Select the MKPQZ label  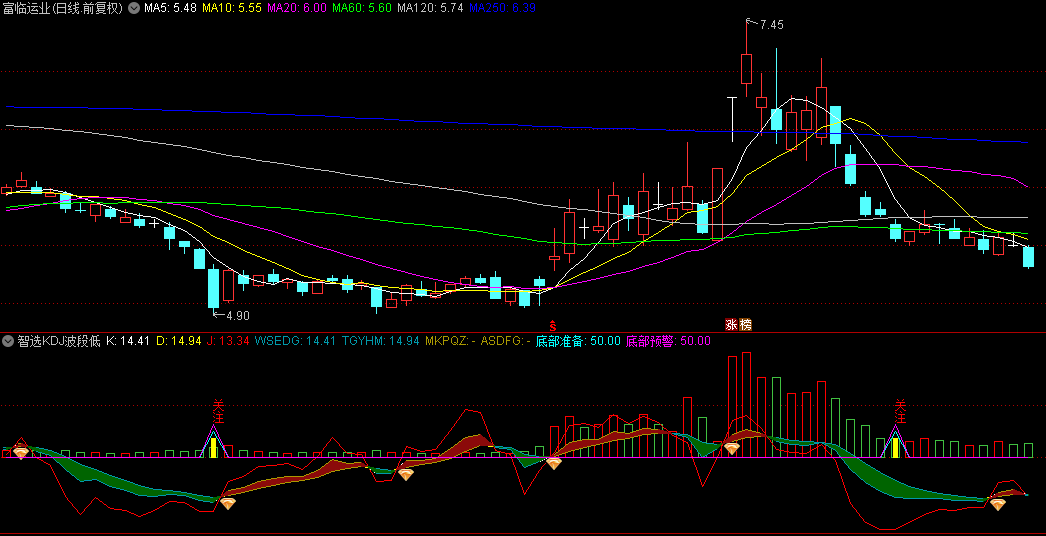(450, 341)
